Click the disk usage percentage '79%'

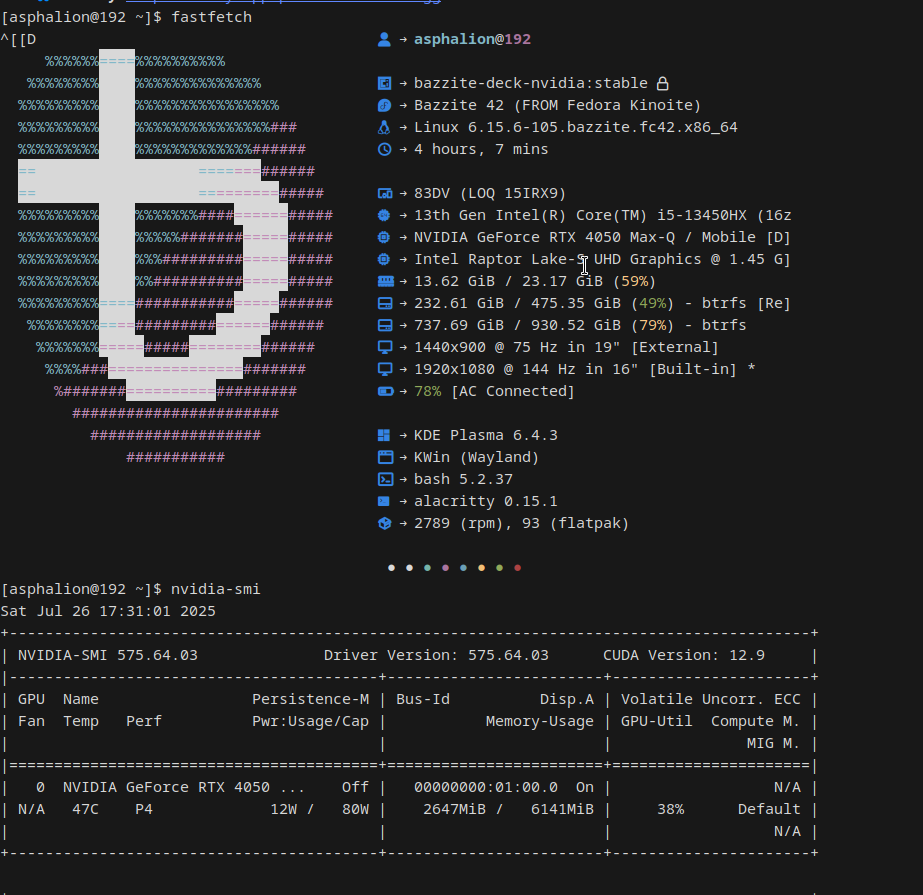pyautogui.click(x=652, y=326)
